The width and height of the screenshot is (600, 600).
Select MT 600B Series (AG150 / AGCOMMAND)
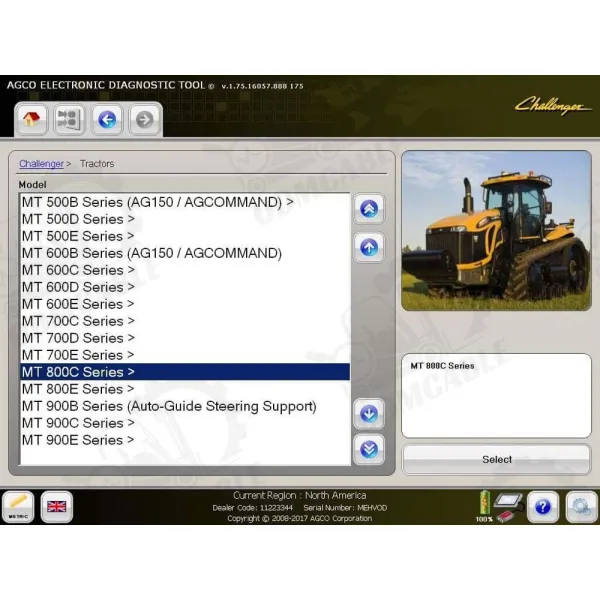152,253
